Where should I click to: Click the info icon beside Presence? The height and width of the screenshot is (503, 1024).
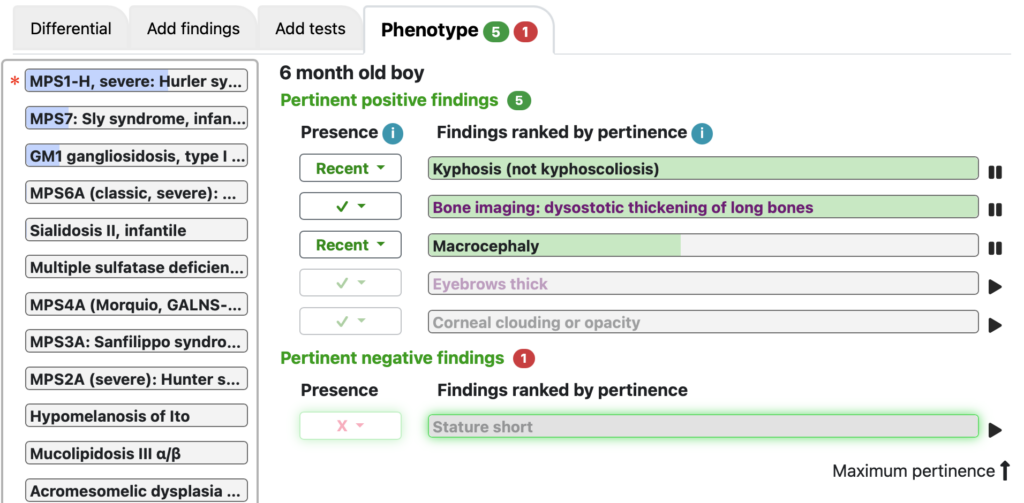tap(392, 134)
